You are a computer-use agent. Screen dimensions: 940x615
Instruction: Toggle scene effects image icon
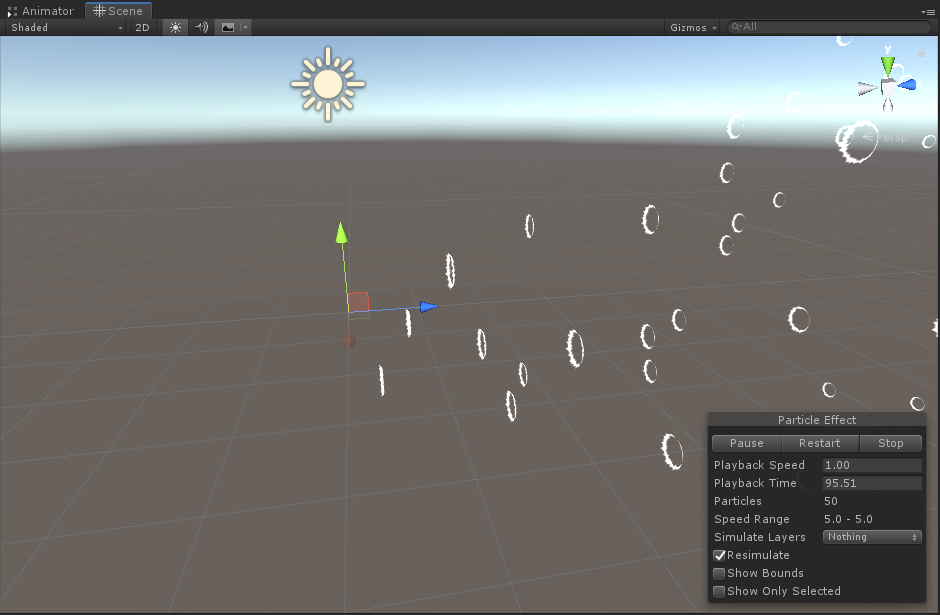pos(228,28)
